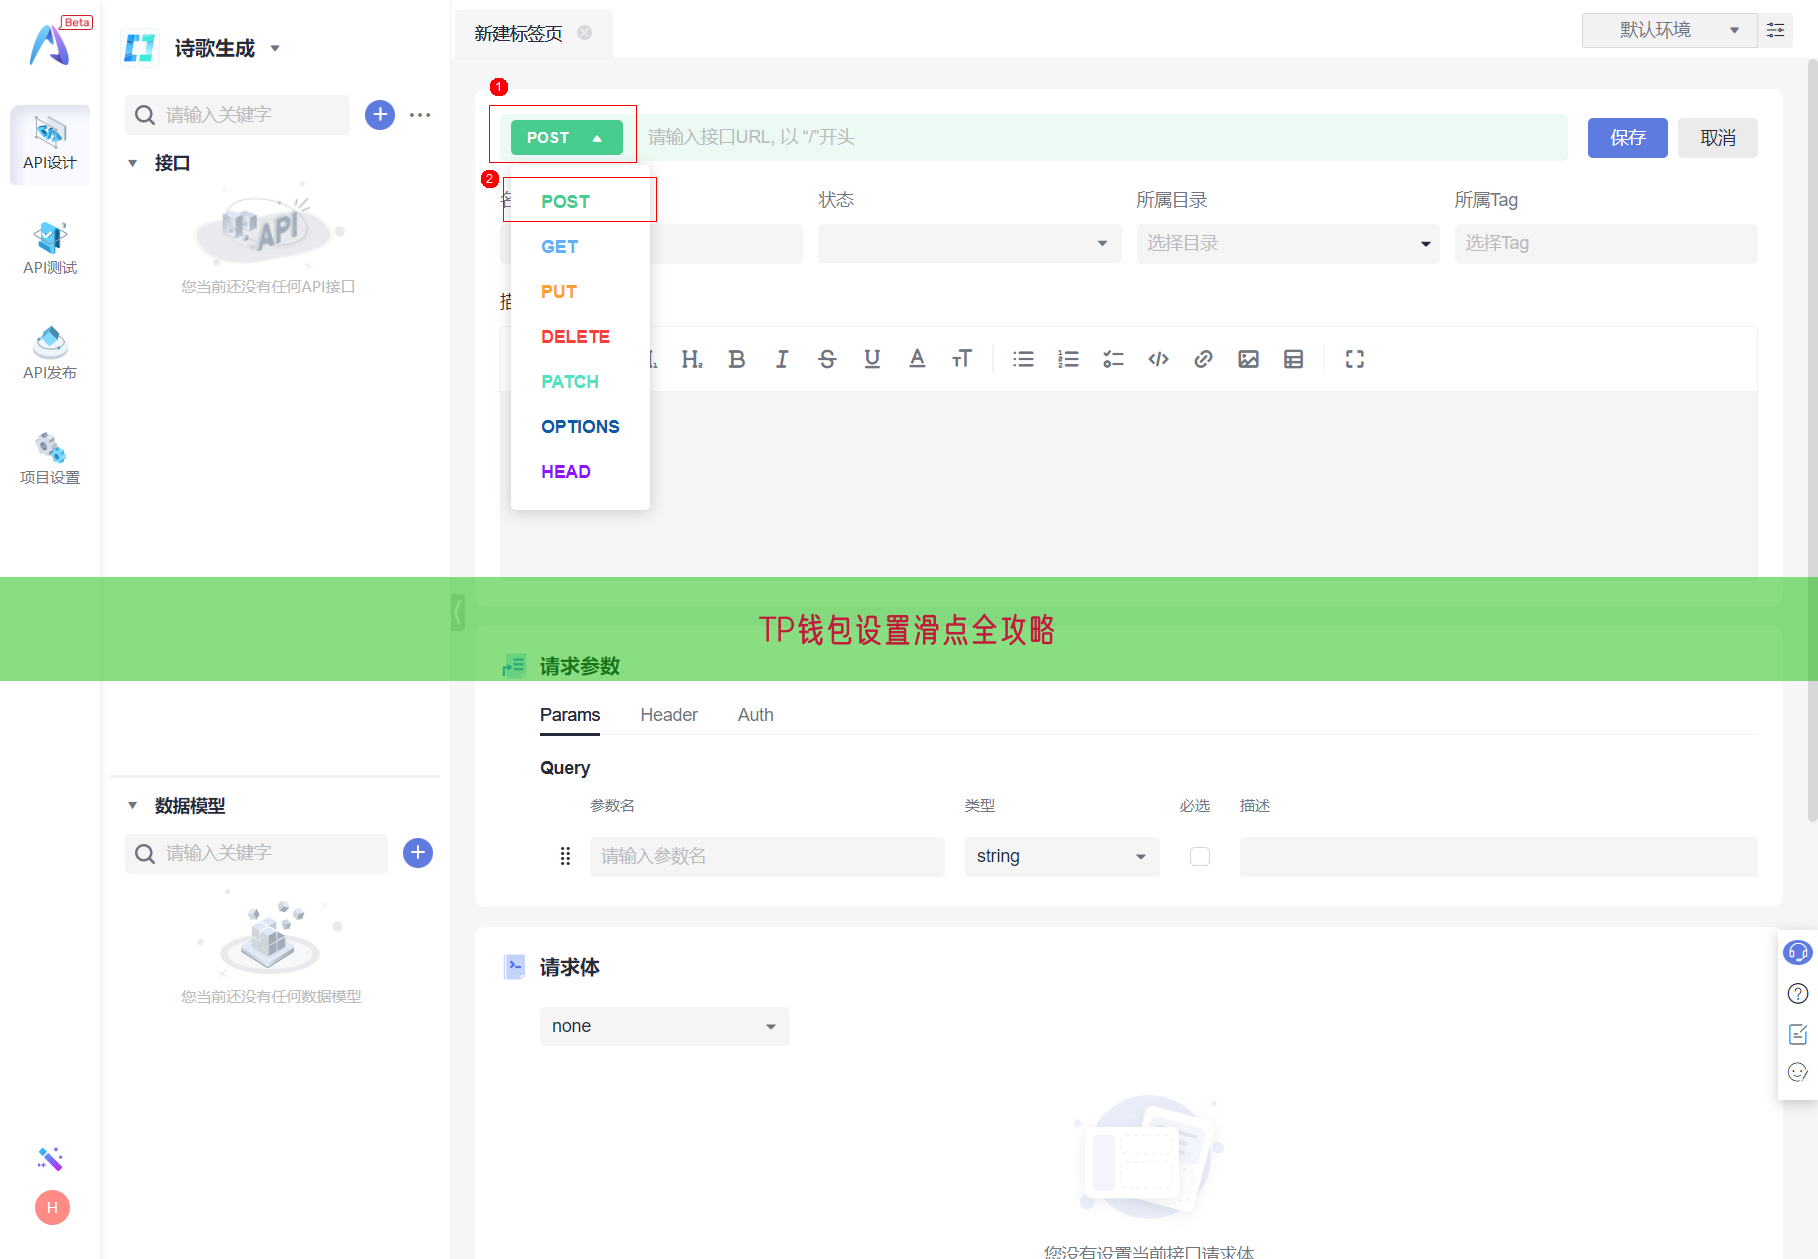The image size is (1818, 1259).
Task: Focus the 选择Tag input field
Action: click(1606, 244)
